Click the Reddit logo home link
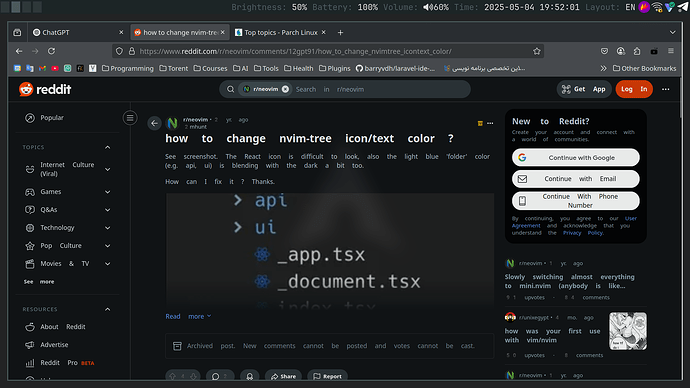The width and height of the screenshot is (690, 388). pos(45,89)
